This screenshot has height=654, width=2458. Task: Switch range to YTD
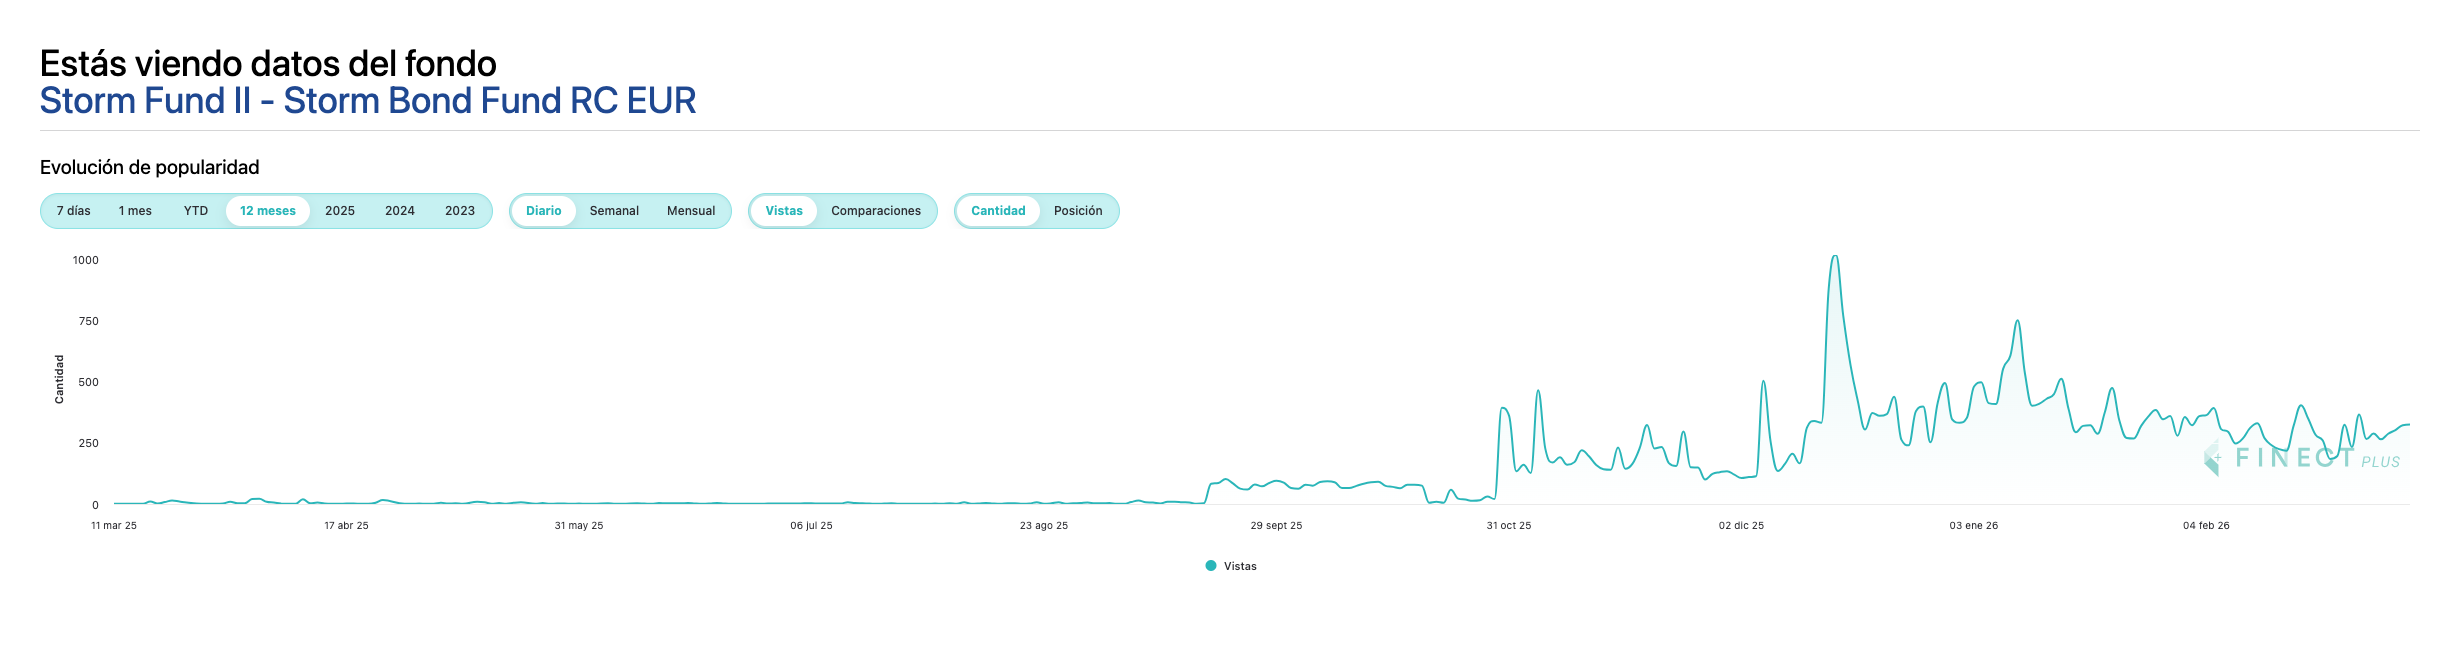(x=196, y=211)
